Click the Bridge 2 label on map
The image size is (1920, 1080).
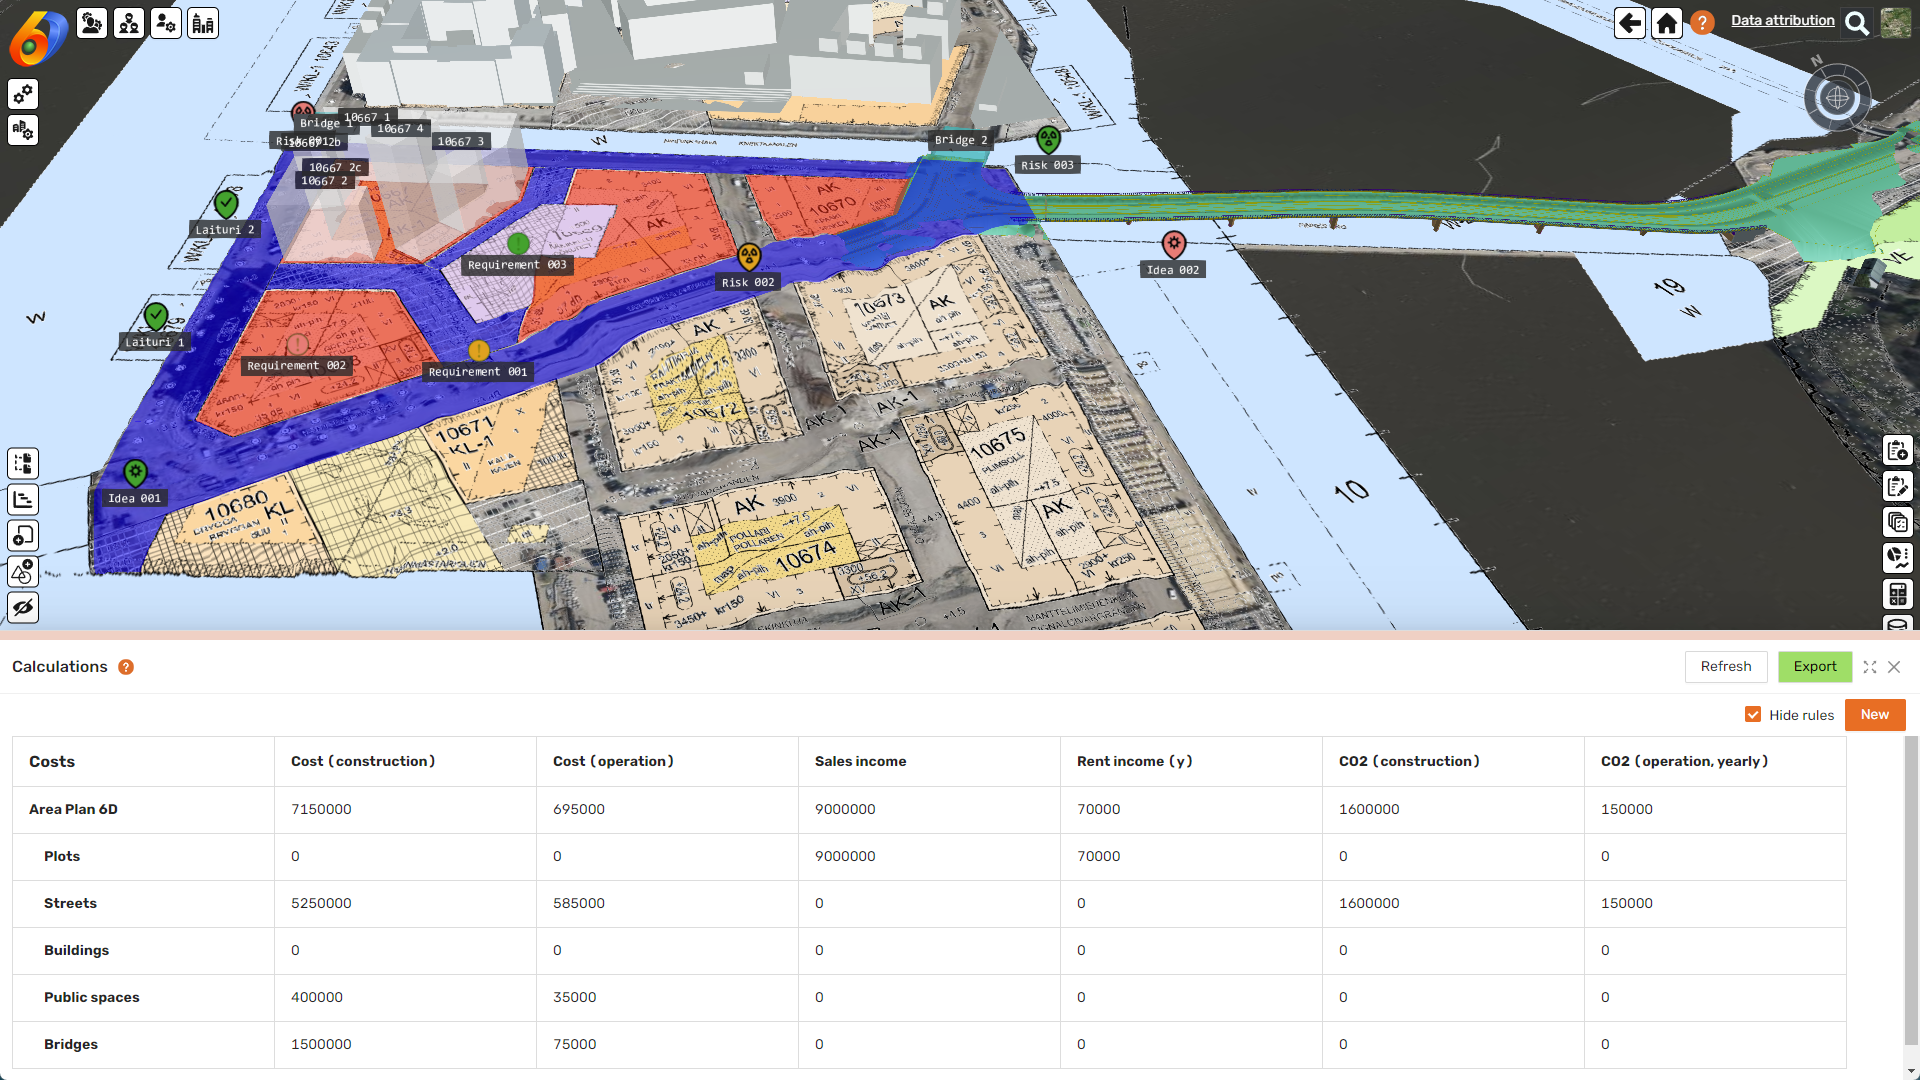(961, 140)
